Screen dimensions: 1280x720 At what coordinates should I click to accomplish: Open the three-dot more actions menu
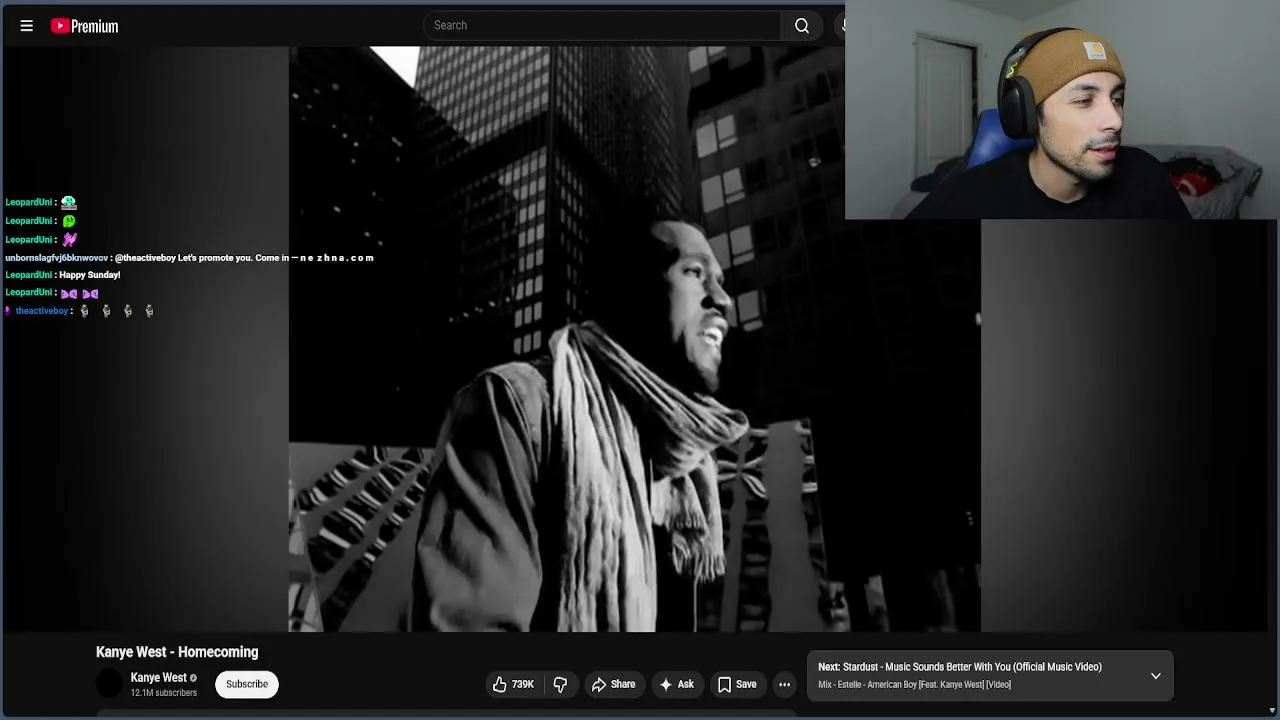pos(785,684)
